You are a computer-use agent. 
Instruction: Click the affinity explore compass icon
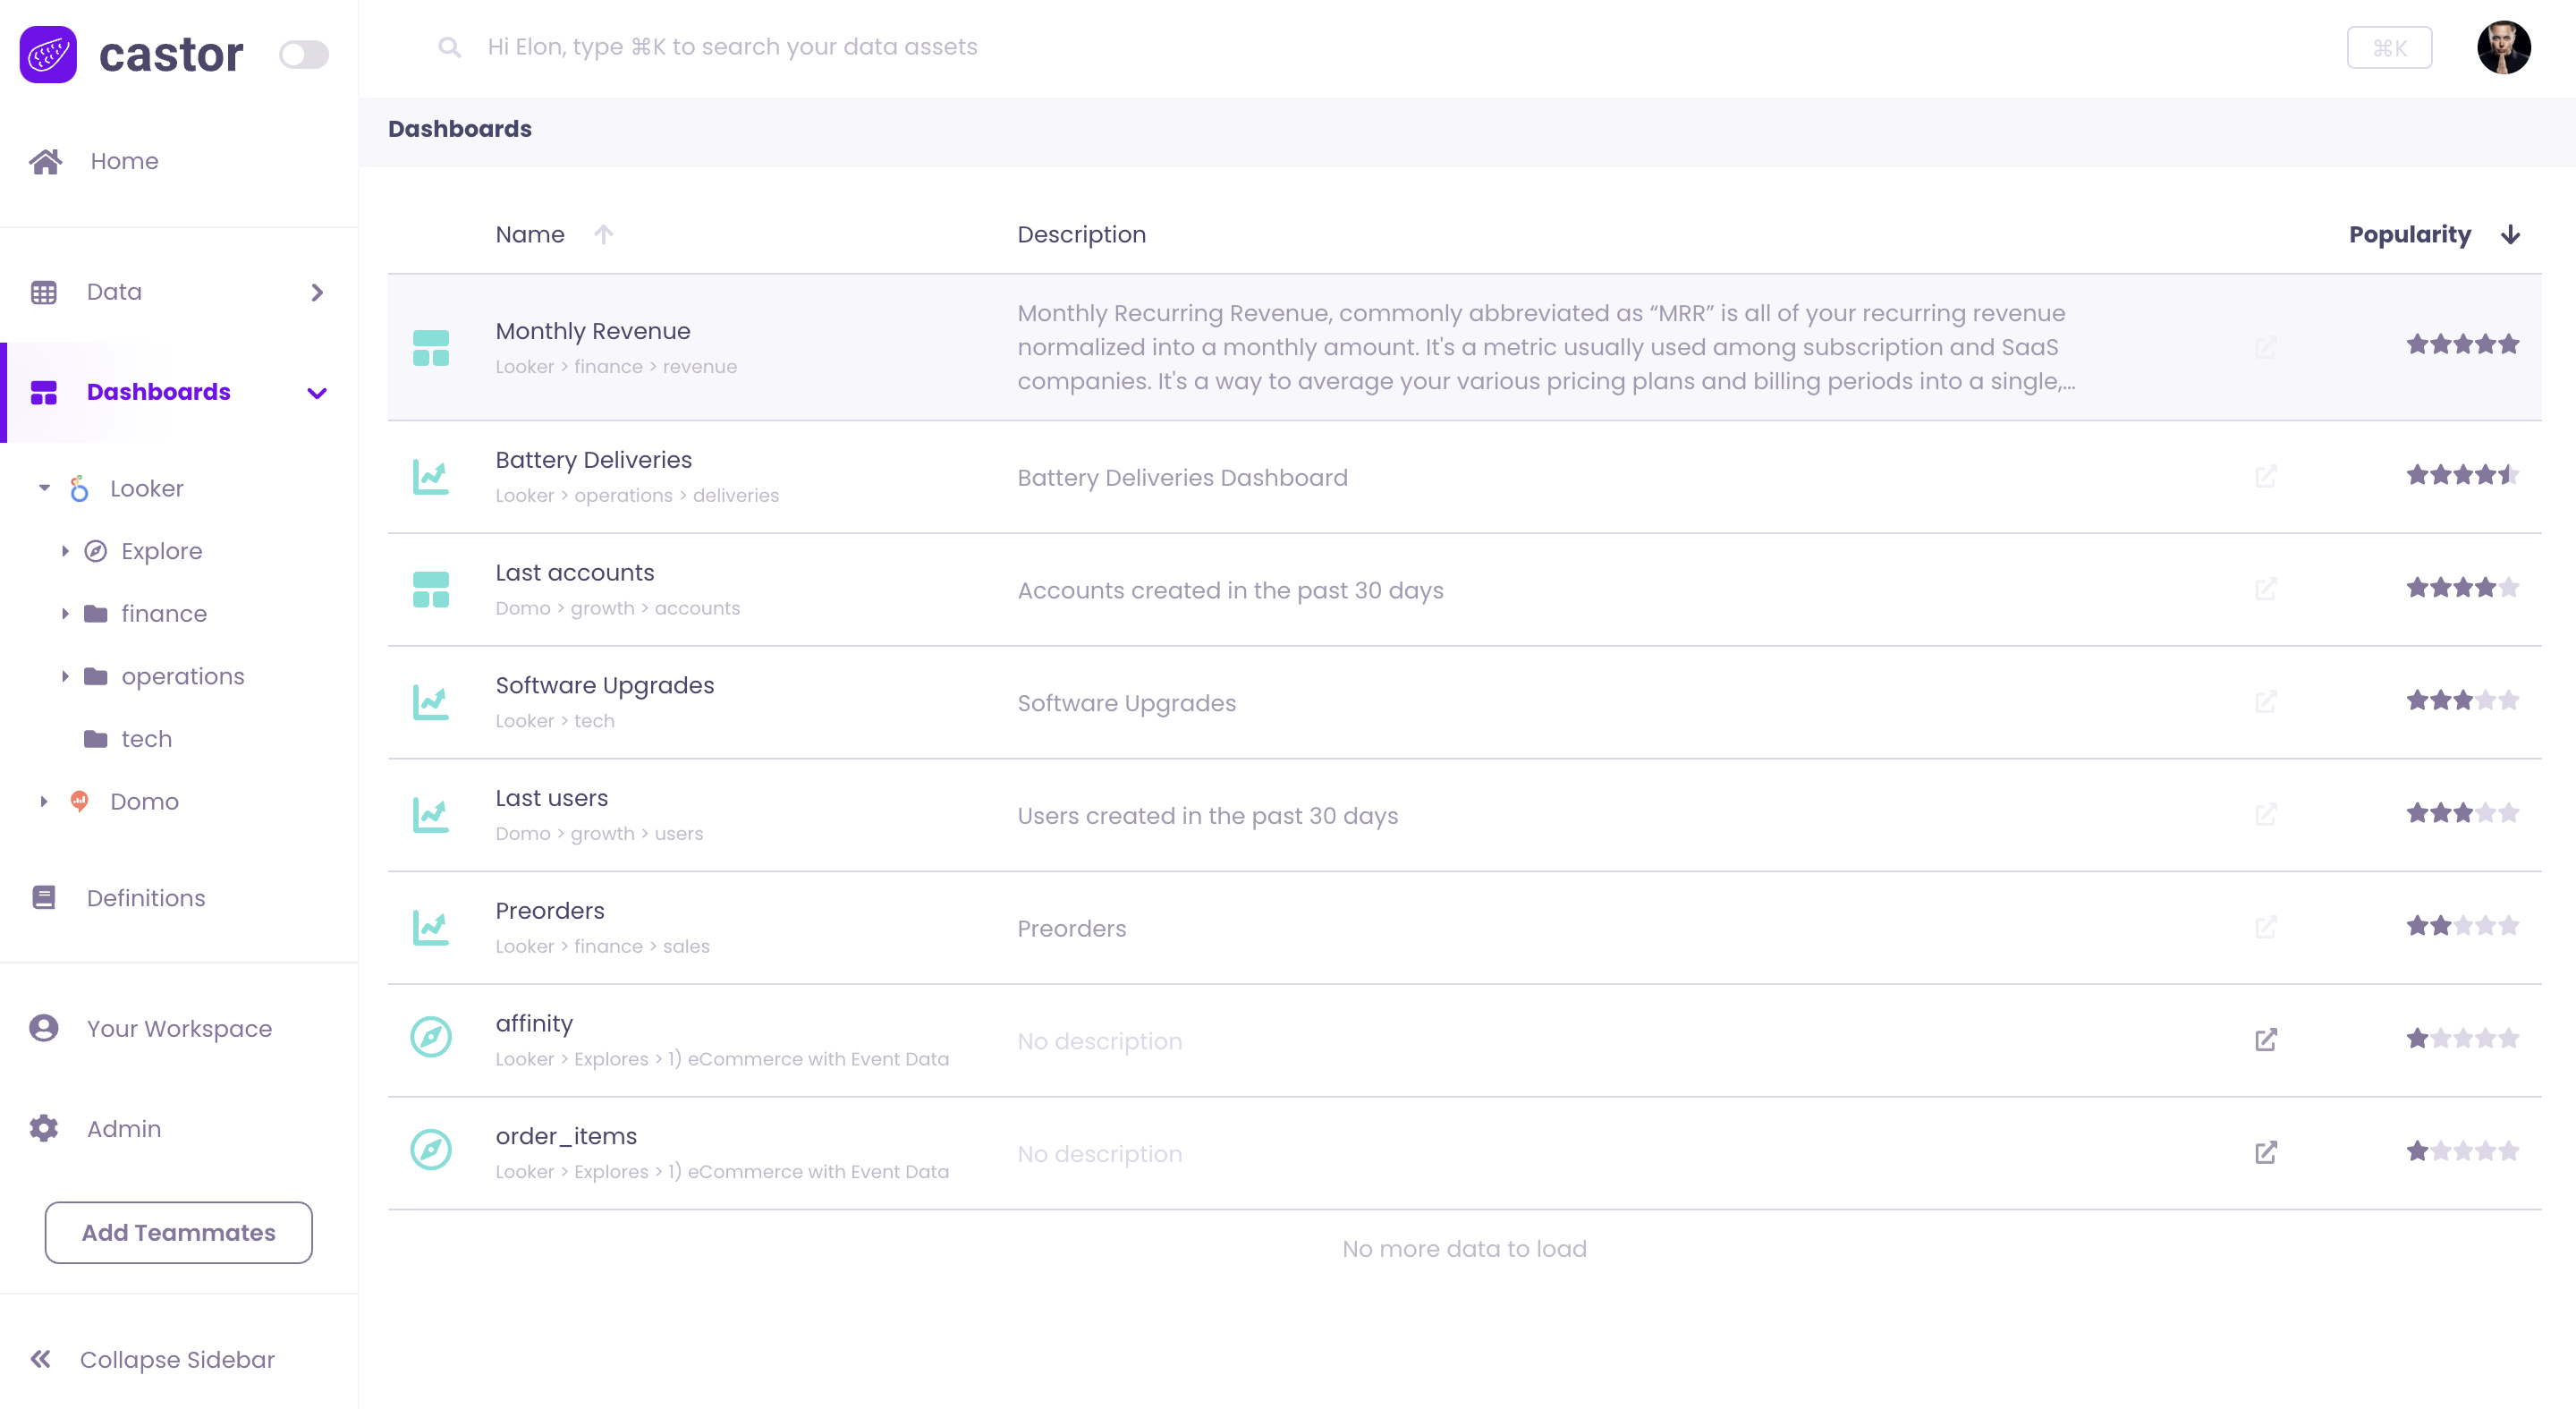point(431,1037)
